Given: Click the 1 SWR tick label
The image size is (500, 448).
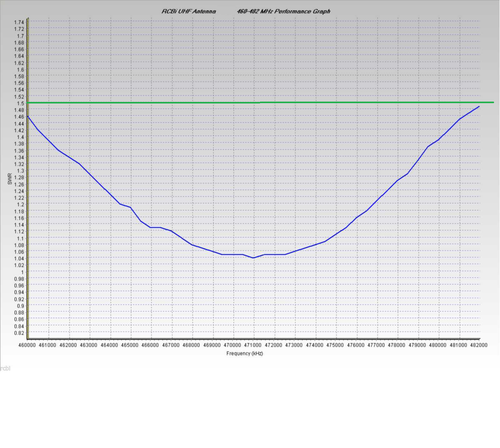Looking at the screenshot, I should pos(23,272).
